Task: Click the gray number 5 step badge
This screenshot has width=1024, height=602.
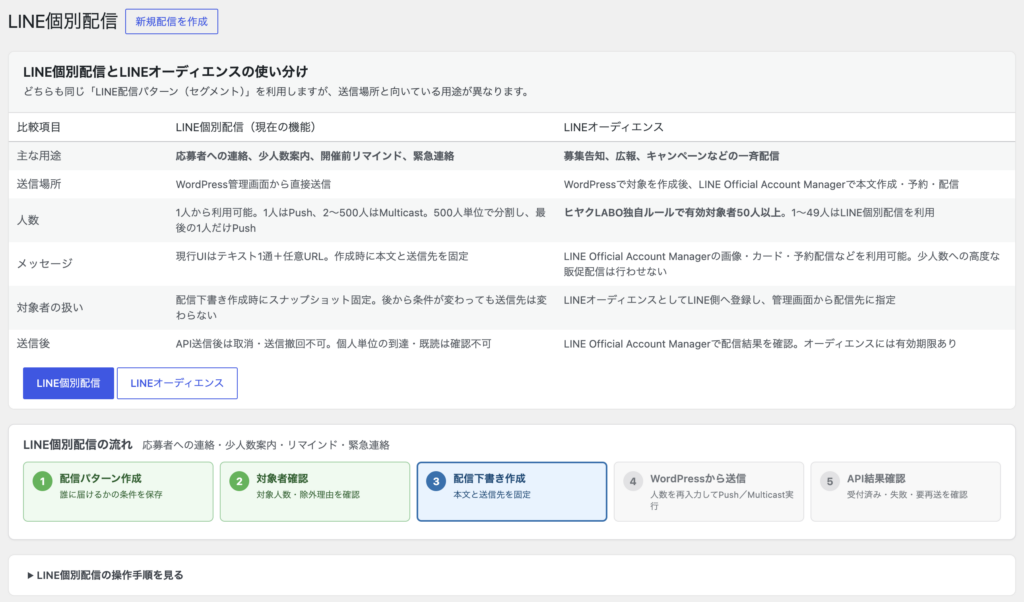Action: 829,482
